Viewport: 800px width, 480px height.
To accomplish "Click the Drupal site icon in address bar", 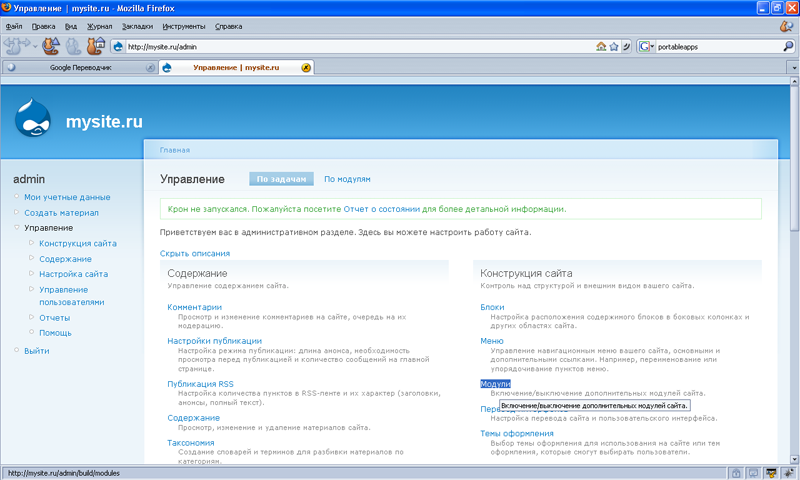I will pyautogui.click(x=118, y=46).
